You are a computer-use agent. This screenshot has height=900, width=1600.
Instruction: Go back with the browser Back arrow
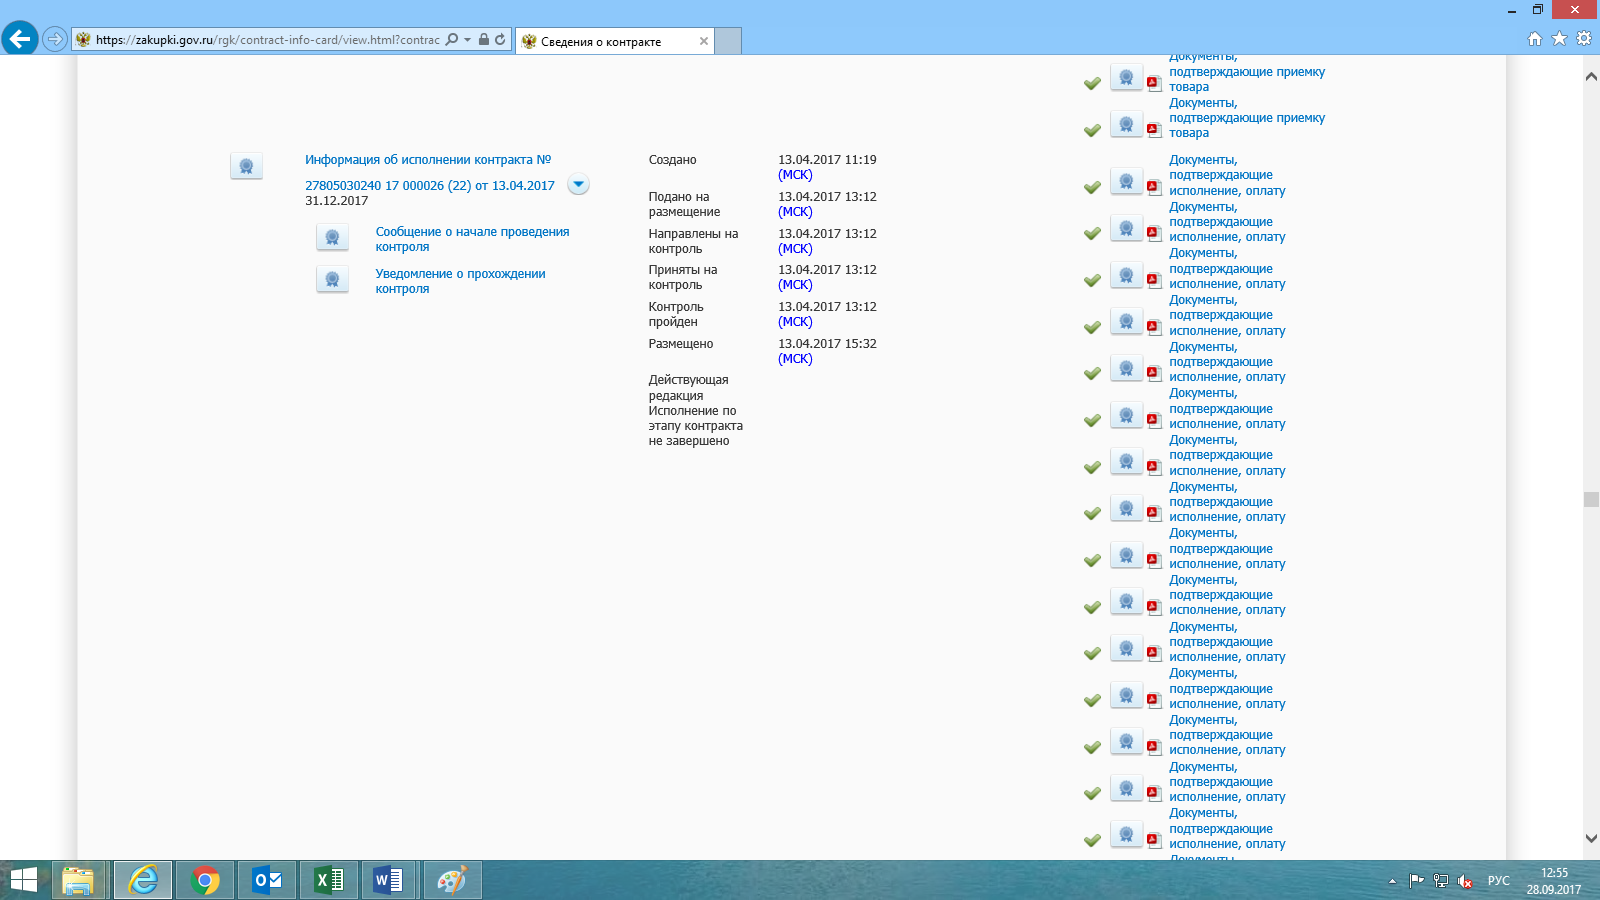click(x=20, y=39)
